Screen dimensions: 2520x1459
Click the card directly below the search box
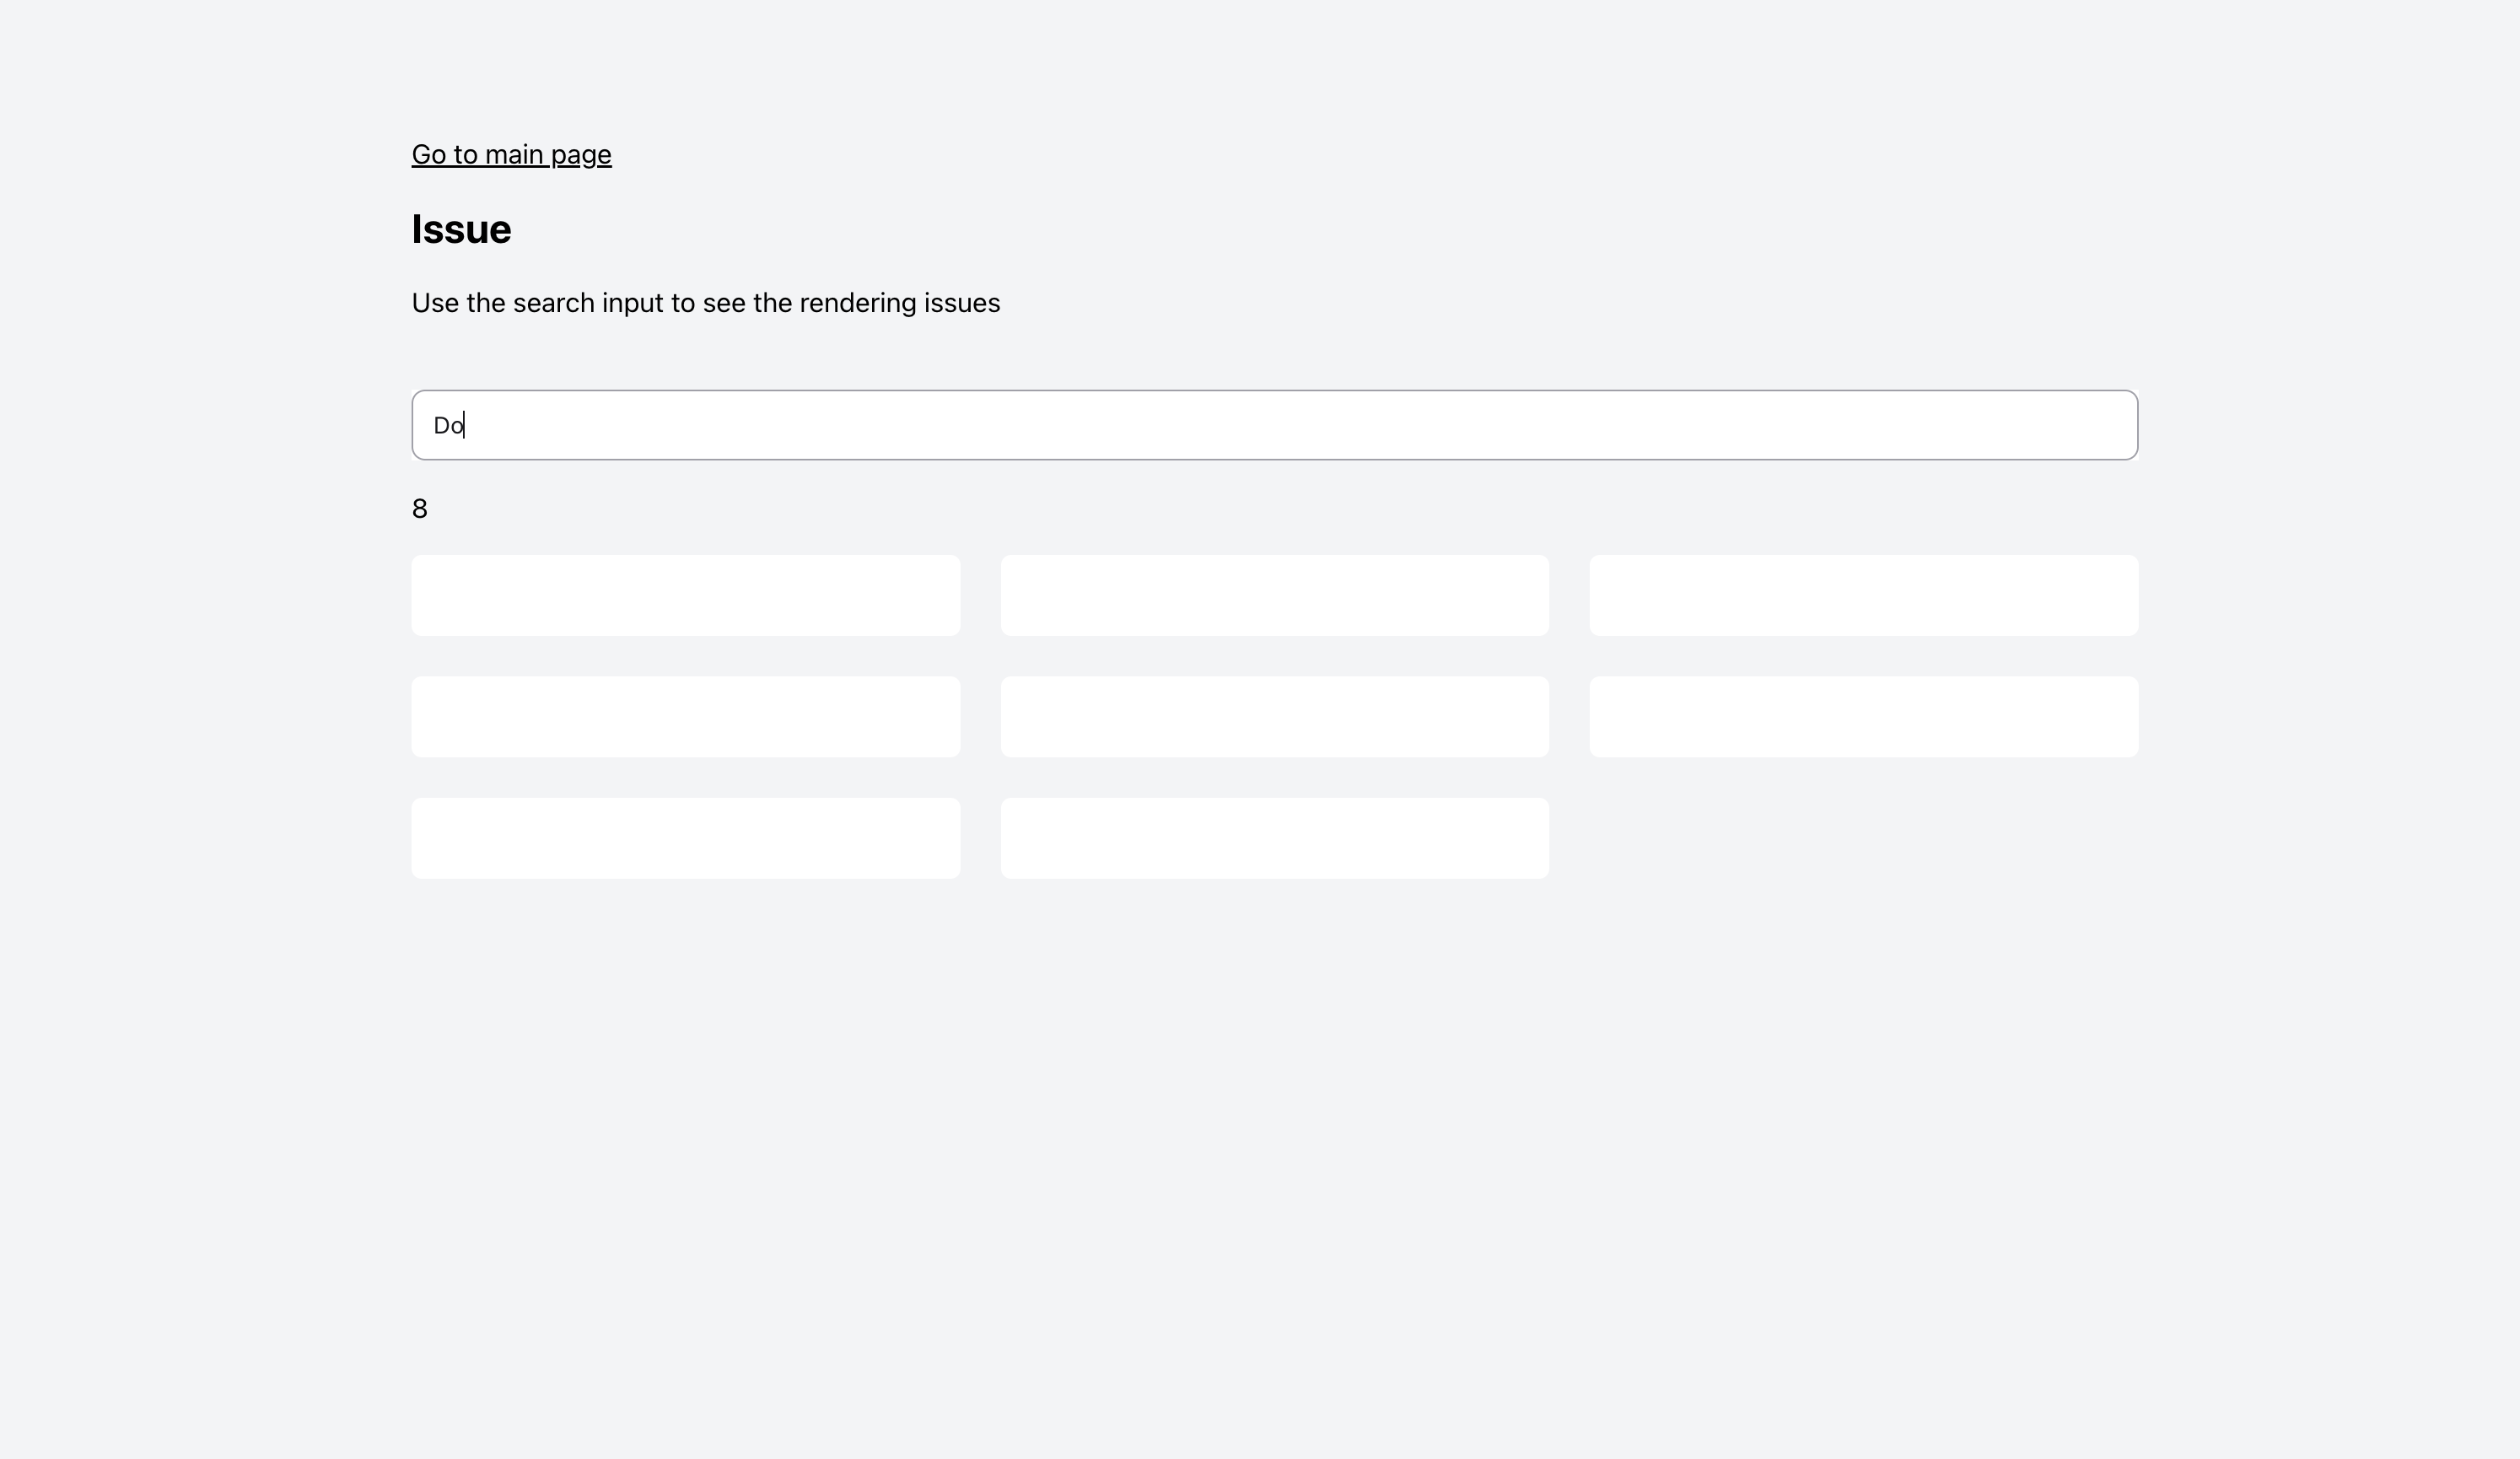point(685,595)
